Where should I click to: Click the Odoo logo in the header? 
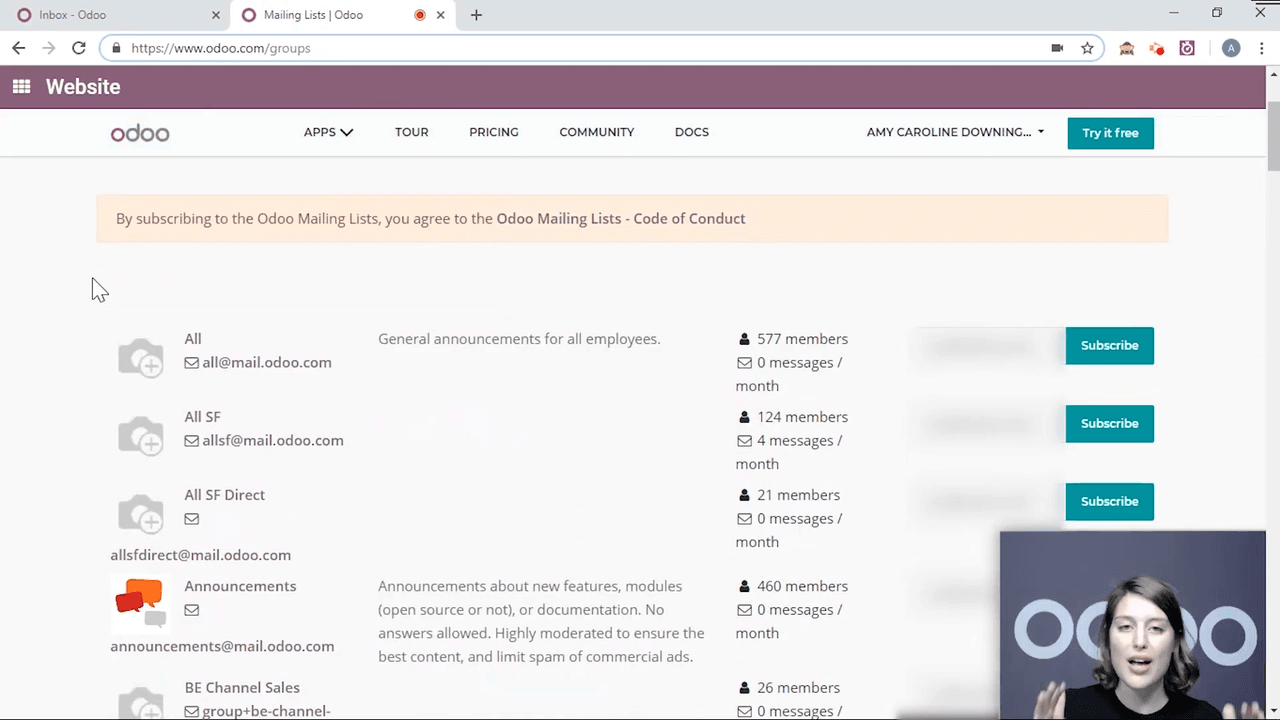(x=140, y=133)
